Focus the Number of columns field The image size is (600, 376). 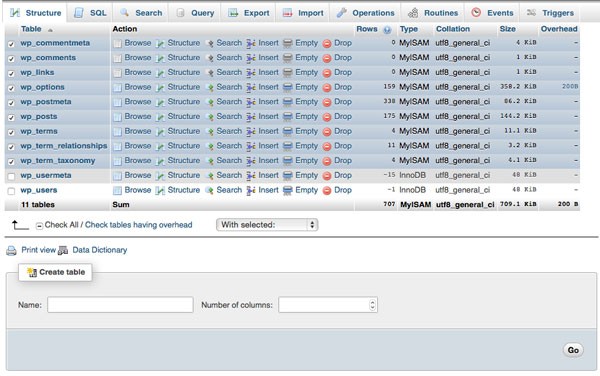tap(328, 305)
